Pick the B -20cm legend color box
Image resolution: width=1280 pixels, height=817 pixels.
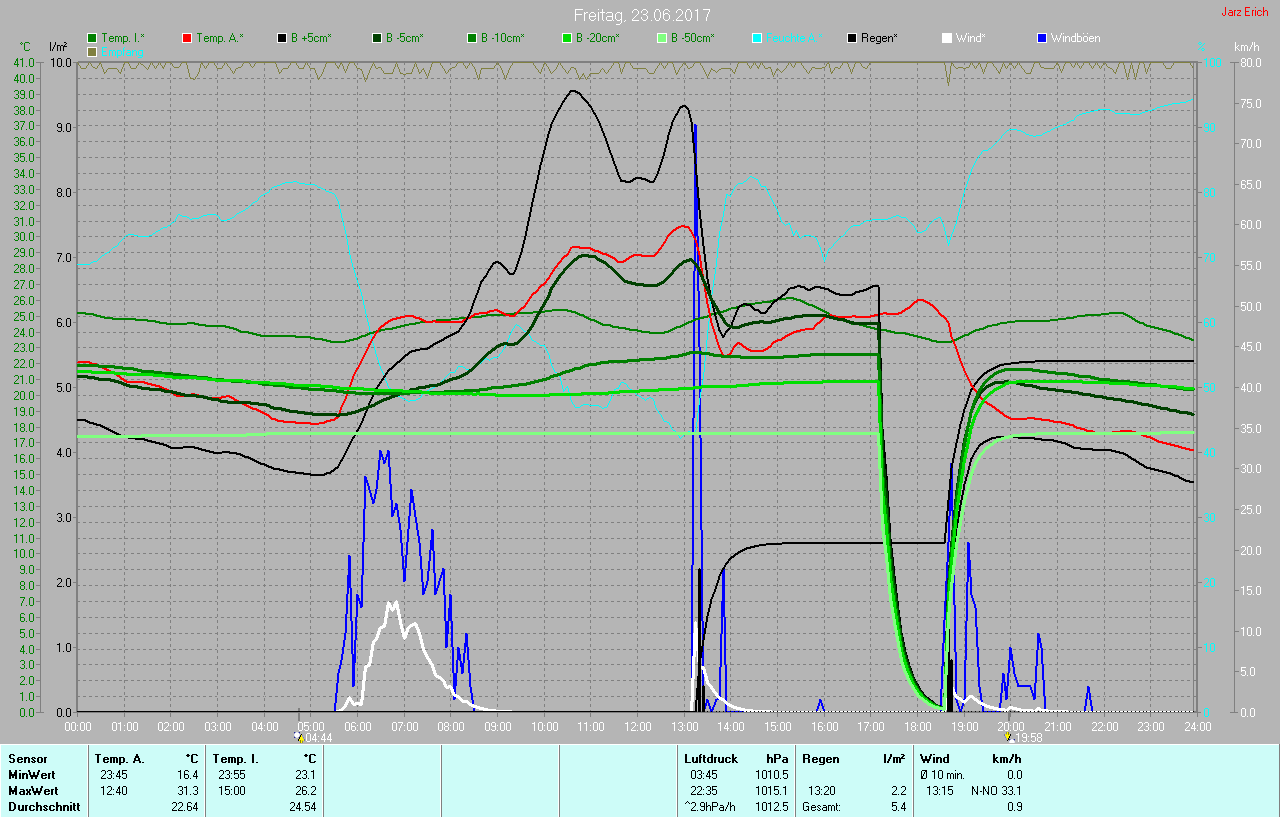[567, 38]
